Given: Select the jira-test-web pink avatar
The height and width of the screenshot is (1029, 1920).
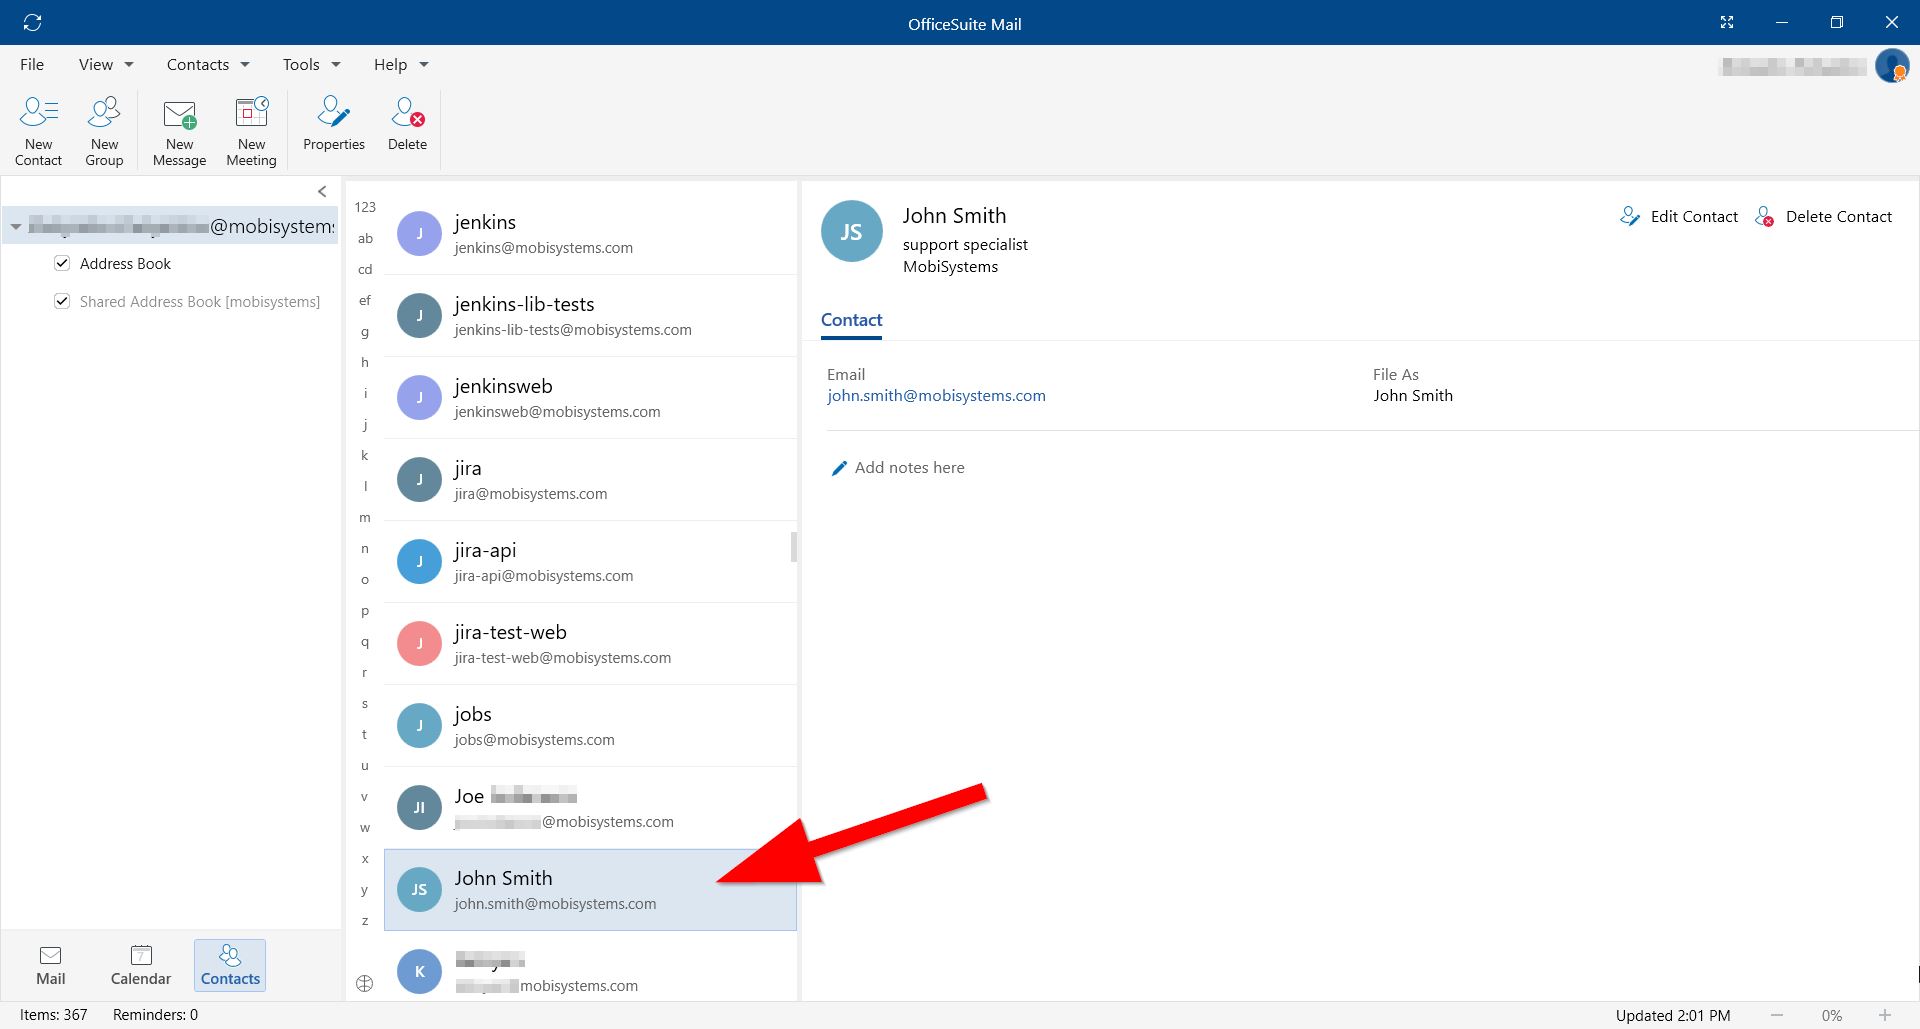Looking at the screenshot, I should tap(419, 643).
